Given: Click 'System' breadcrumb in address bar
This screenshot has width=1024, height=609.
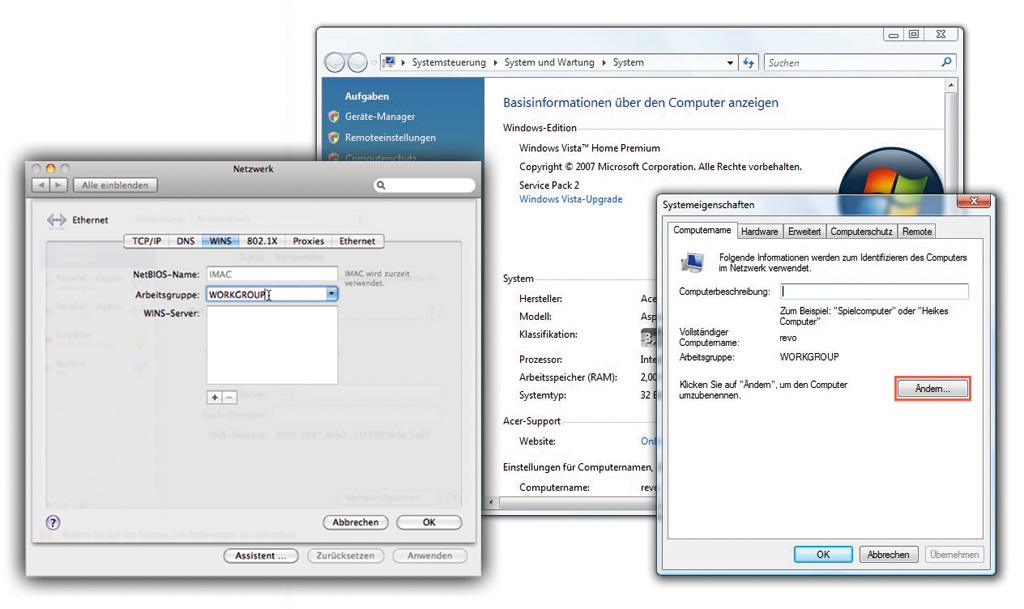Looking at the screenshot, I should click(628, 63).
